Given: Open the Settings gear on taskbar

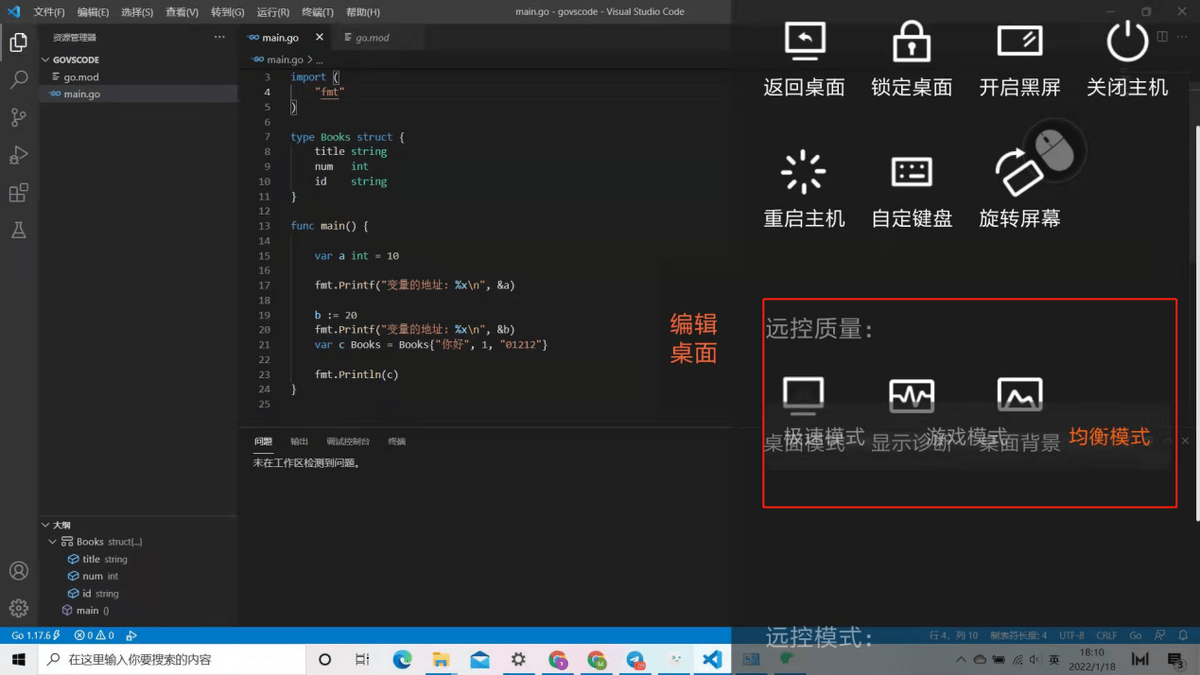Looking at the screenshot, I should click(x=518, y=660).
